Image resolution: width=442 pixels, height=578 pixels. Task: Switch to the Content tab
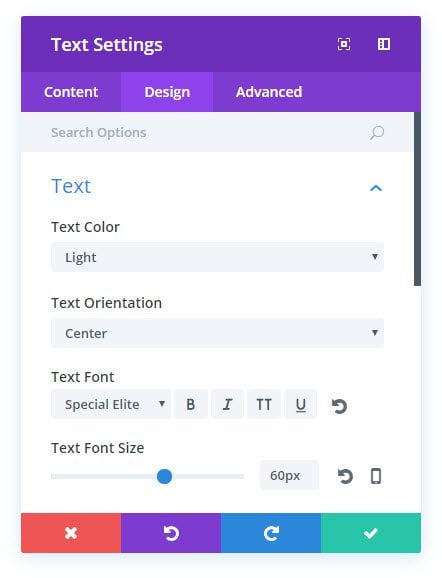[x=71, y=92]
